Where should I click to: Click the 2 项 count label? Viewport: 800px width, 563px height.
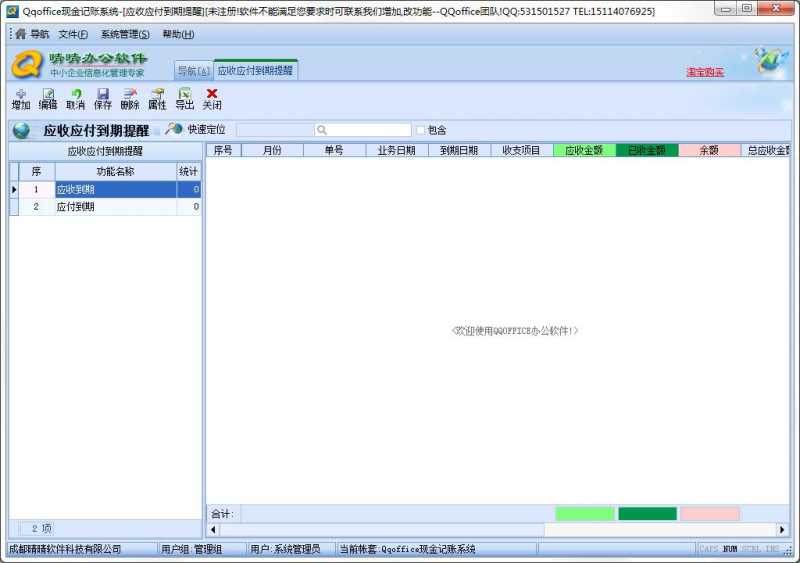click(x=42, y=528)
